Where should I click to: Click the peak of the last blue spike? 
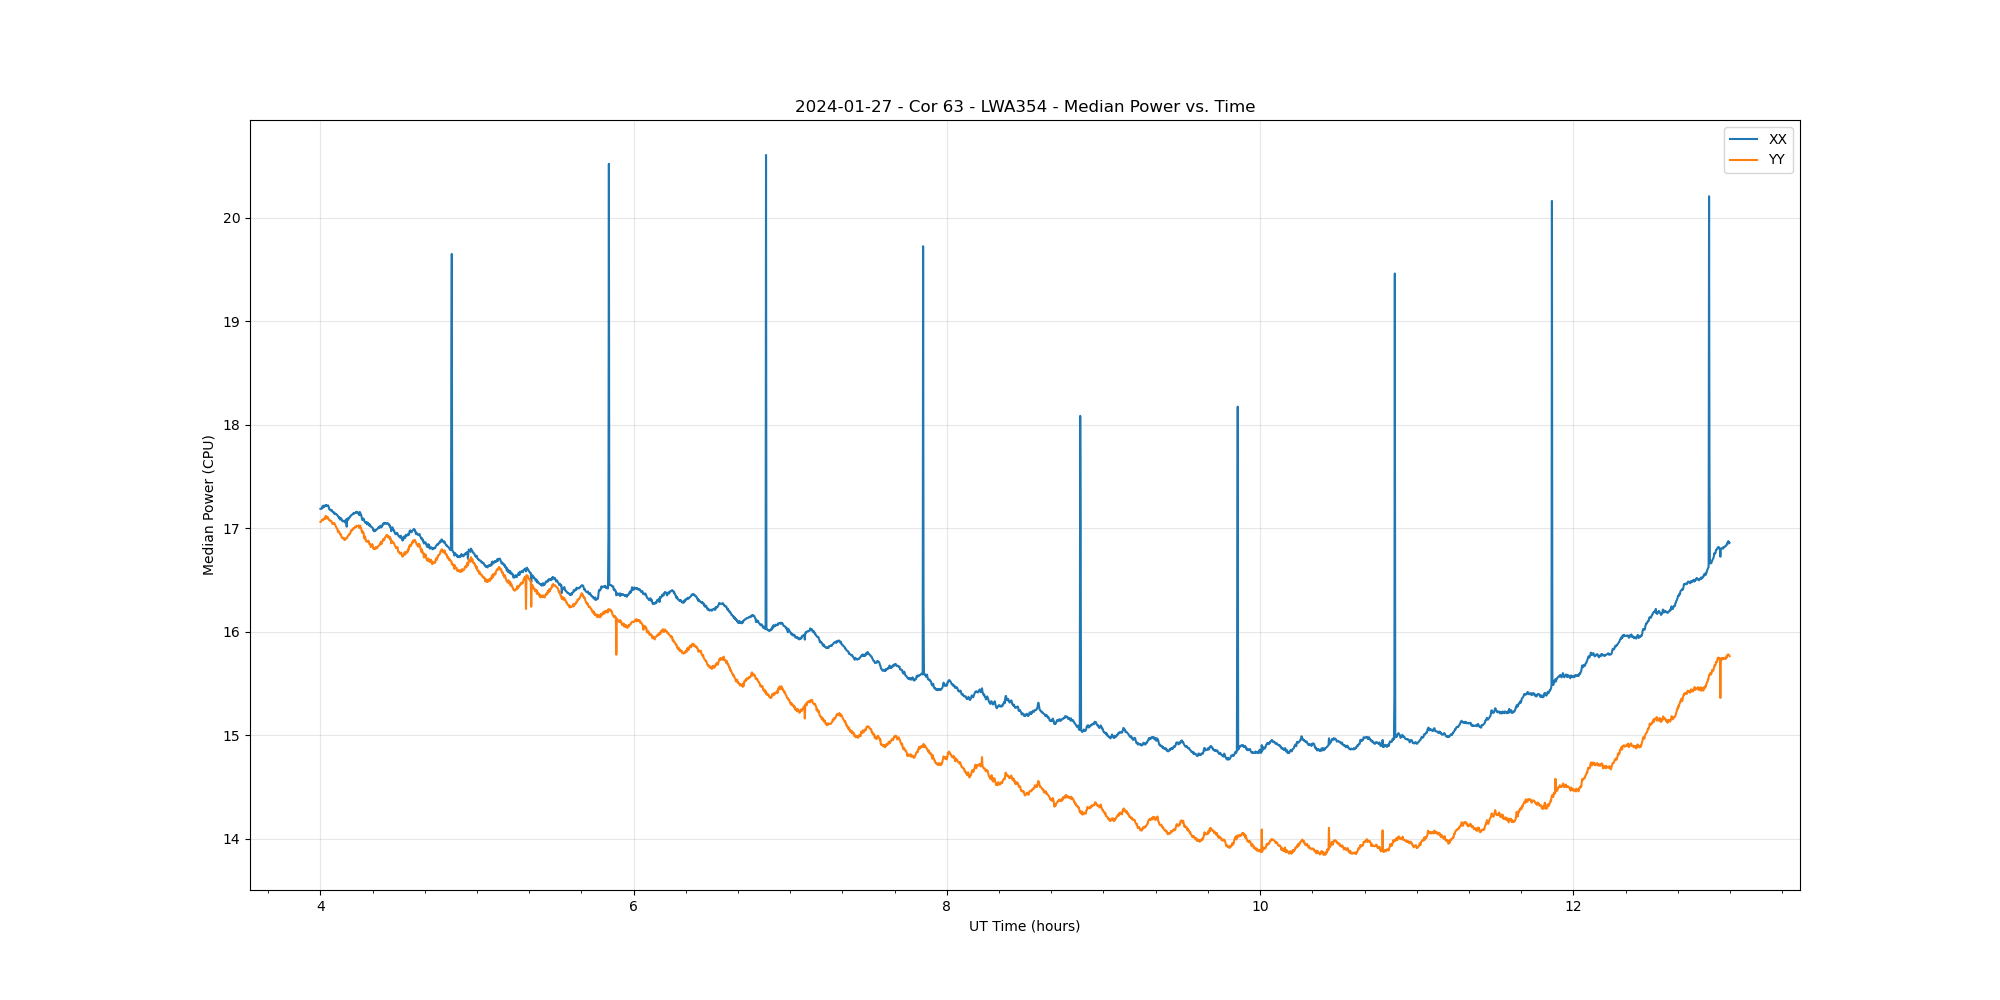click(1709, 196)
